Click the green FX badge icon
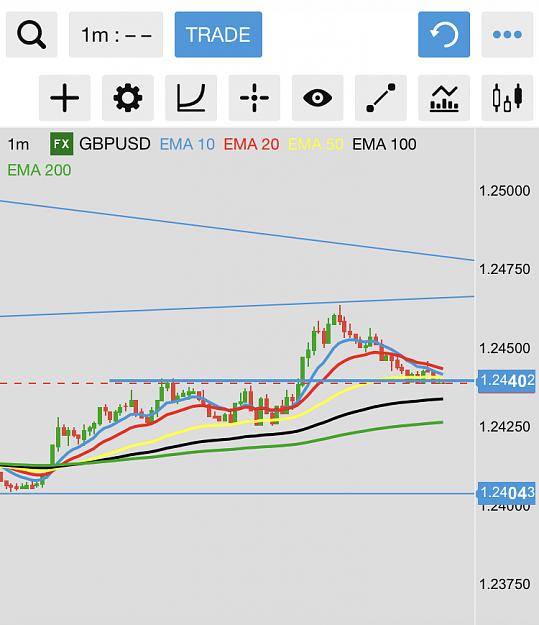This screenshot has height=625, width=539. point(62,143)
